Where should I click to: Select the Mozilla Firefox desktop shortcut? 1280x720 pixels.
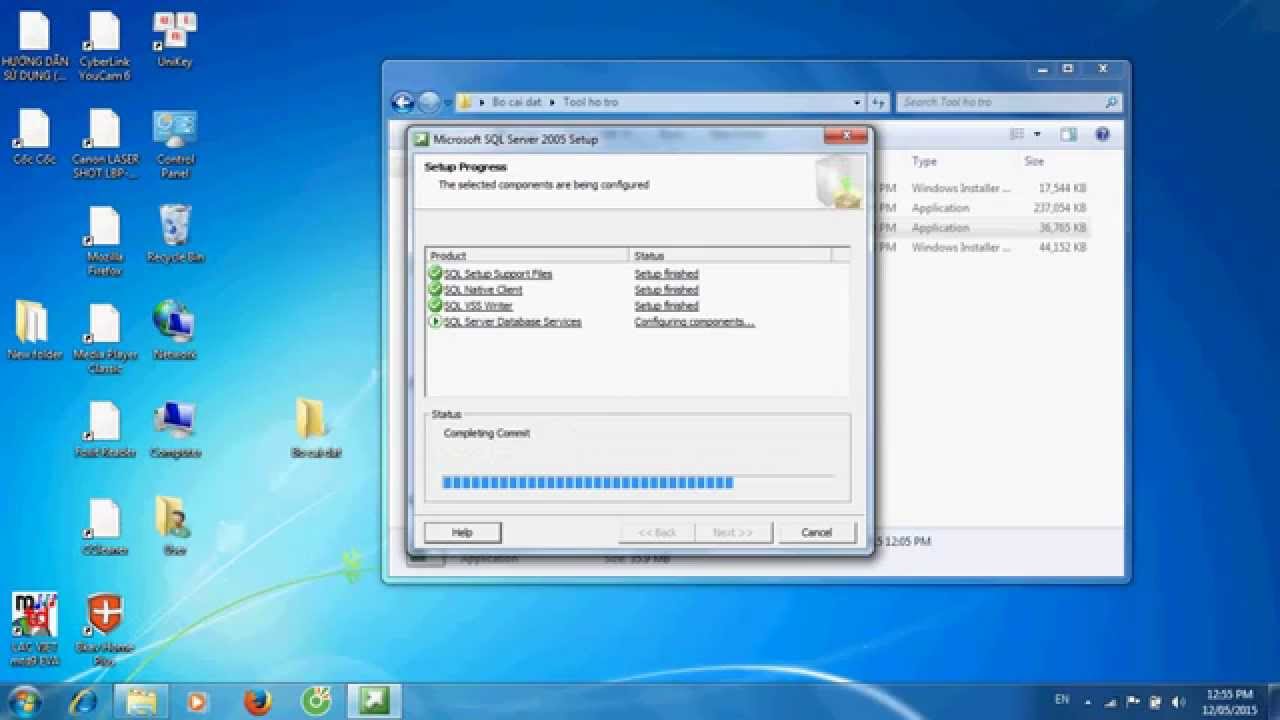pos(105,242)
